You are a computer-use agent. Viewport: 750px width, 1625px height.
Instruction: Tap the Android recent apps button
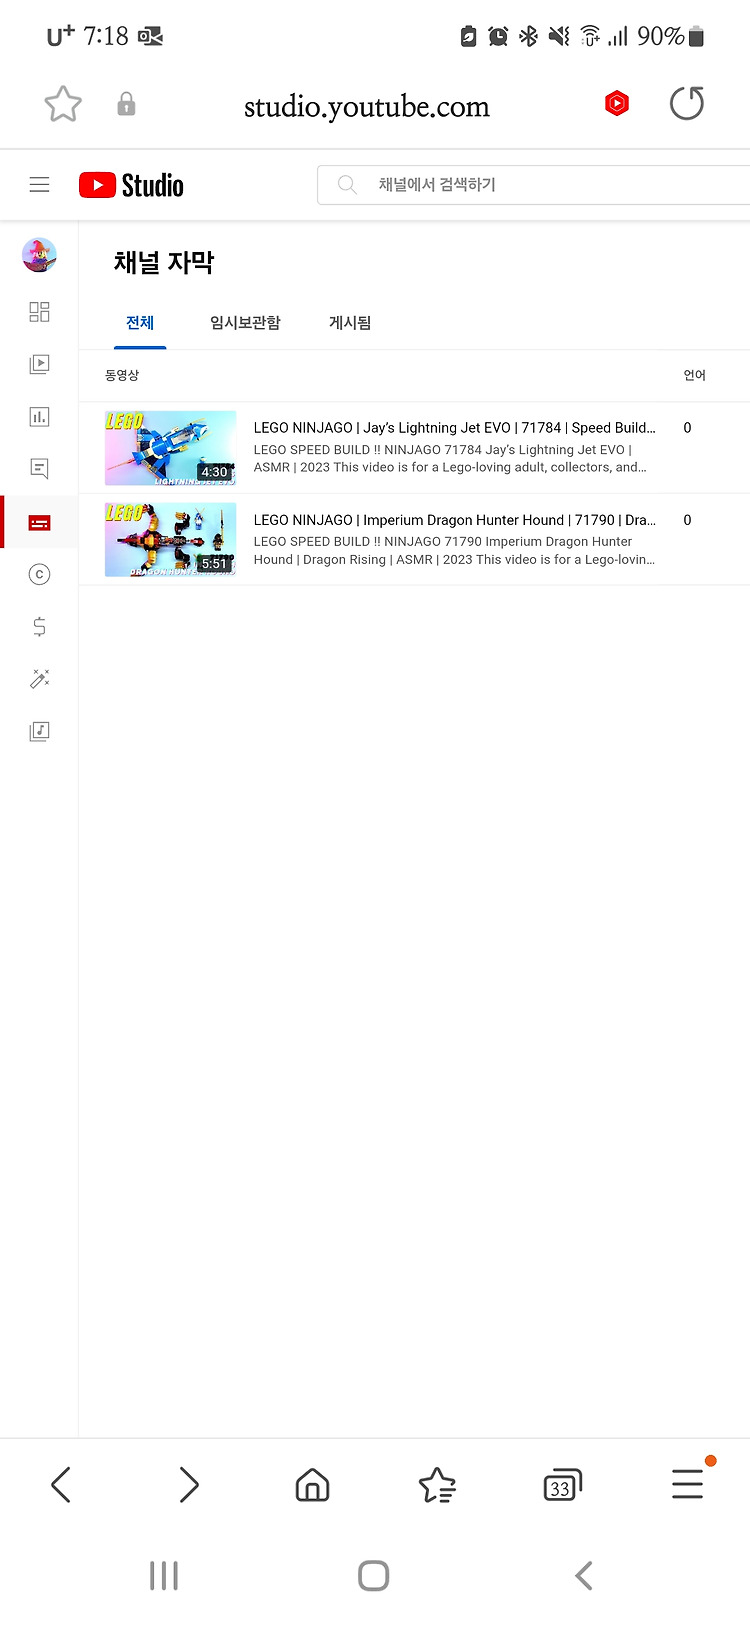pyautogui.click(x=164, y=1576)
